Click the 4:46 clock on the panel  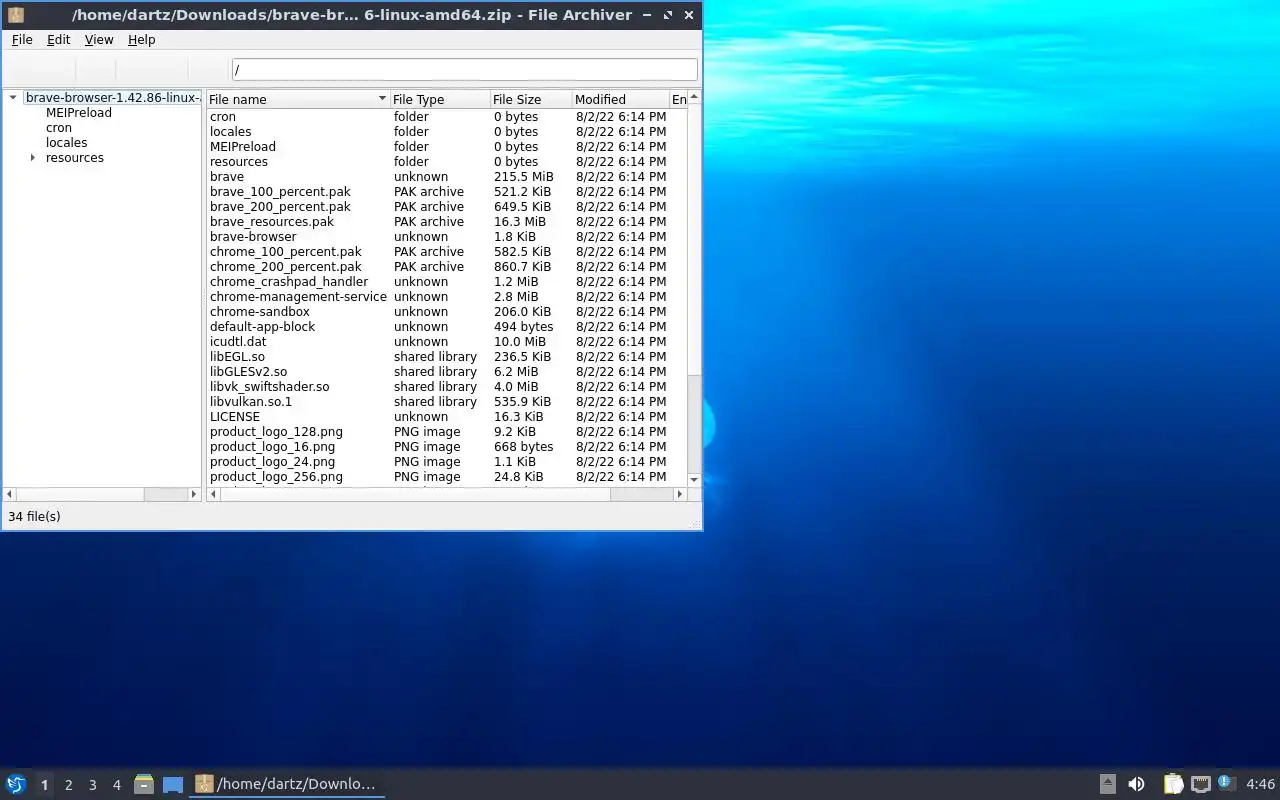pyautogui.click(x=1261, y=784)
